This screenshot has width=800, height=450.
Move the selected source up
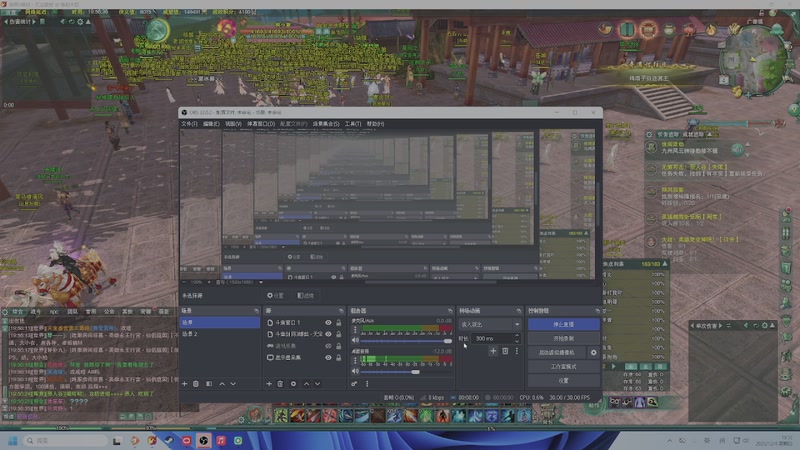(306, 384)
